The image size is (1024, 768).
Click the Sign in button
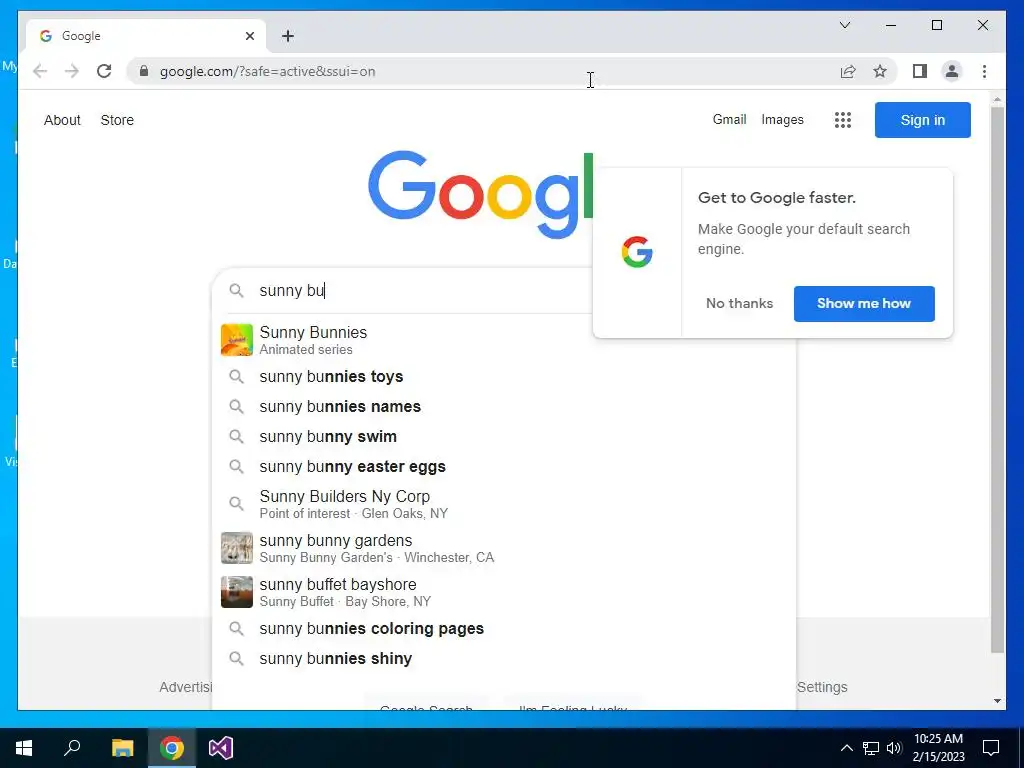[x=922, y=120]
